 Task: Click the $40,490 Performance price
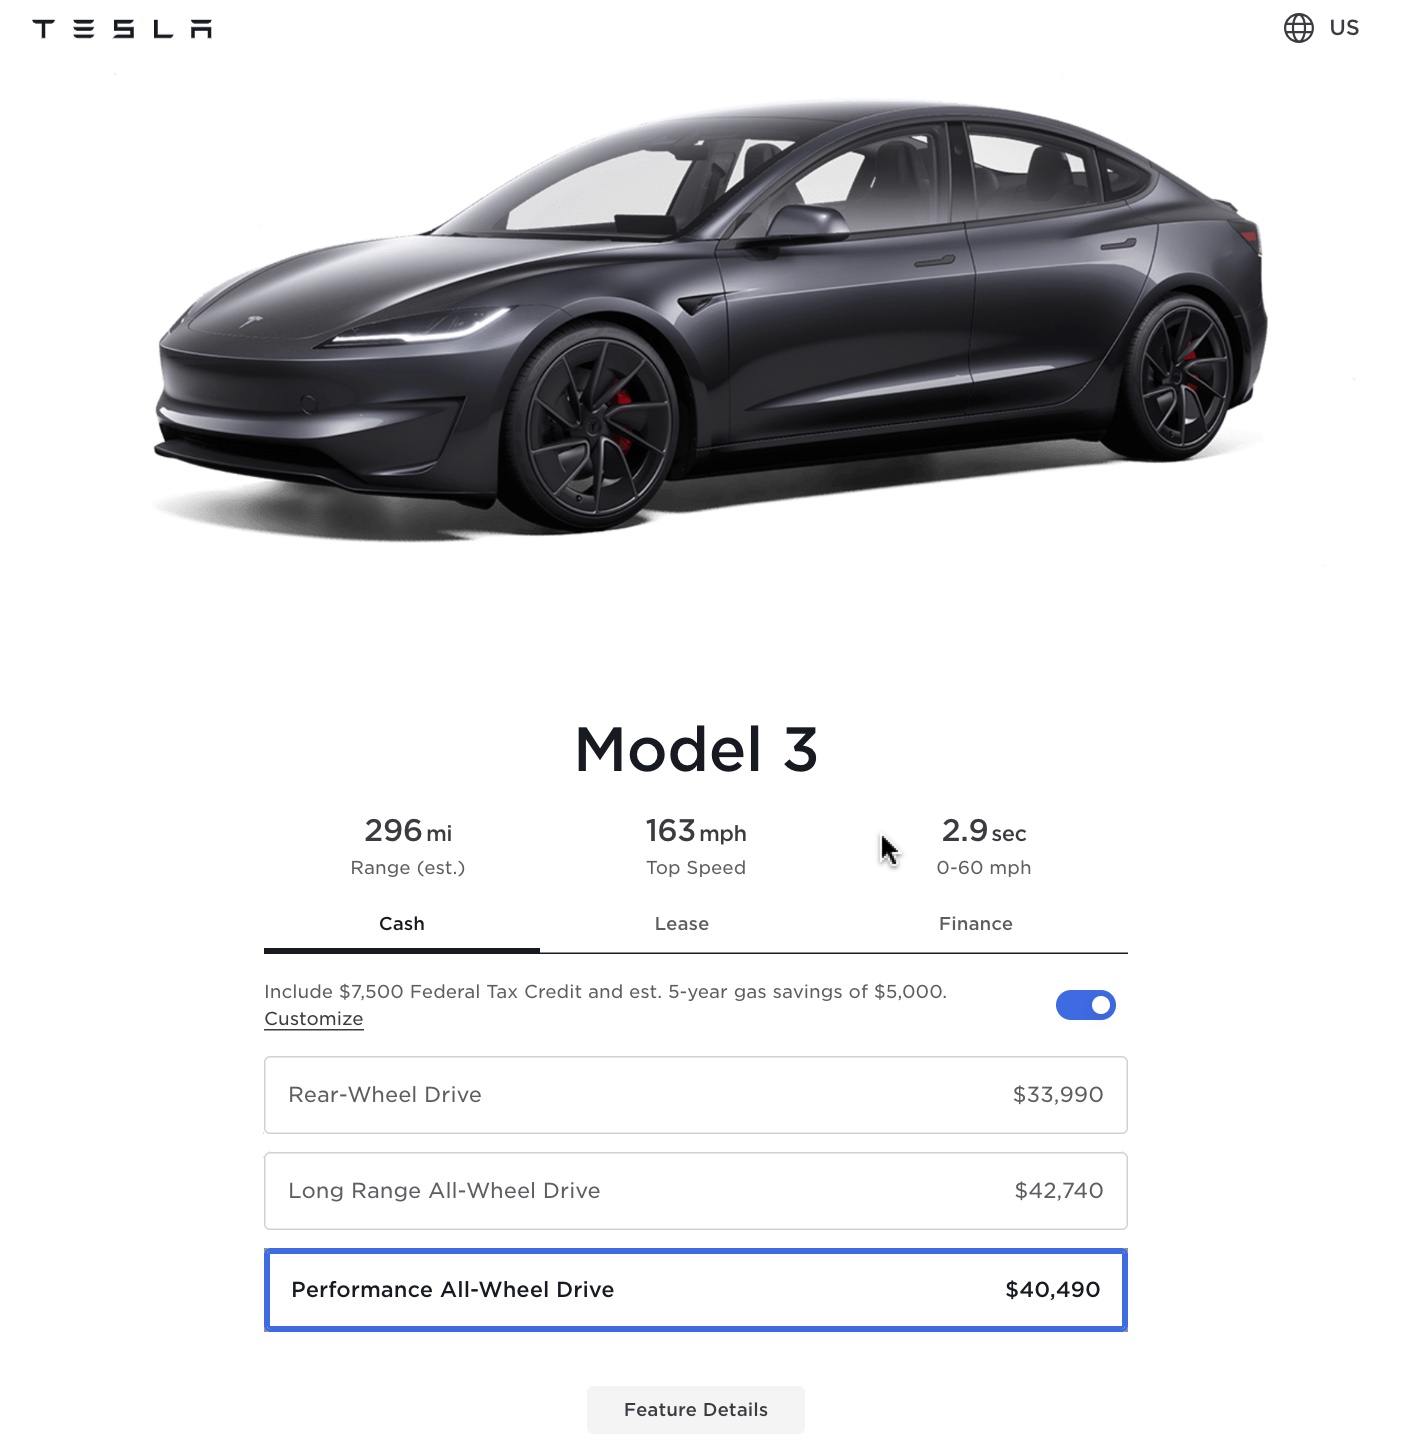1053,1290
